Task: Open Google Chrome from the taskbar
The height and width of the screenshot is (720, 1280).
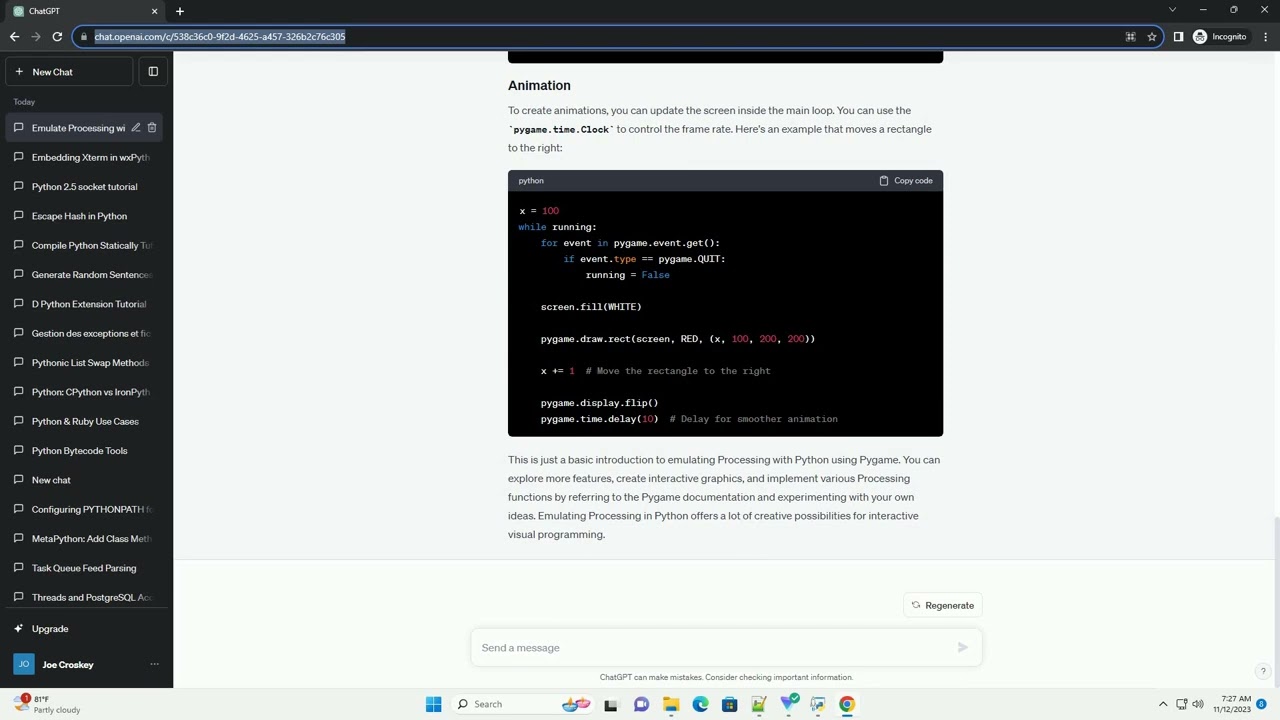Action: pyautogui.click(x=847, y=704)
